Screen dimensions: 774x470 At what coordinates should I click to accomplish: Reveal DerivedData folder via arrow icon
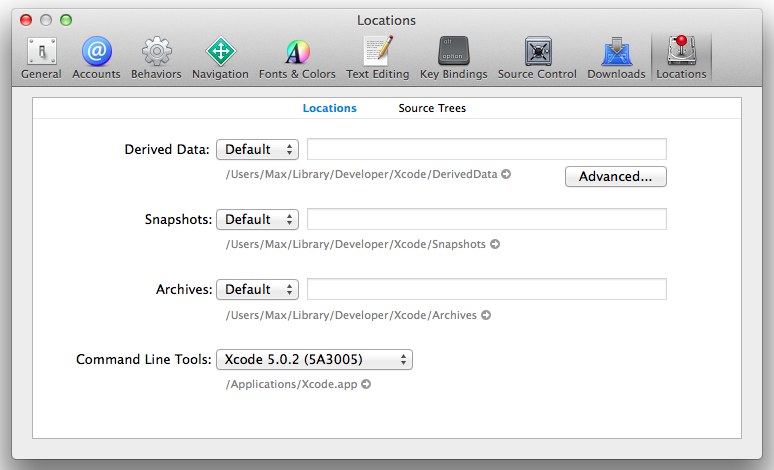click(506, 174)
